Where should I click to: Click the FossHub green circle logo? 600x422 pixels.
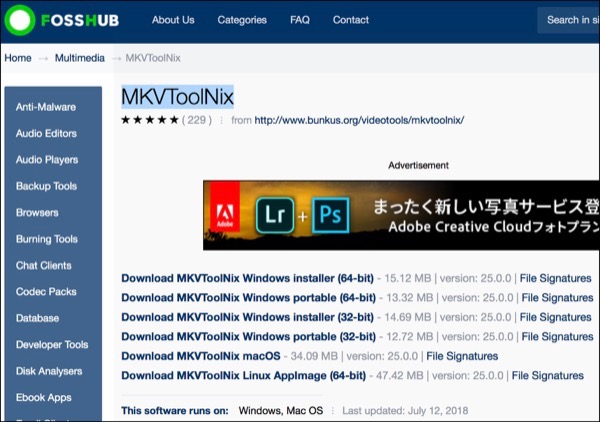pyautogui.click(x=20, y=20)
